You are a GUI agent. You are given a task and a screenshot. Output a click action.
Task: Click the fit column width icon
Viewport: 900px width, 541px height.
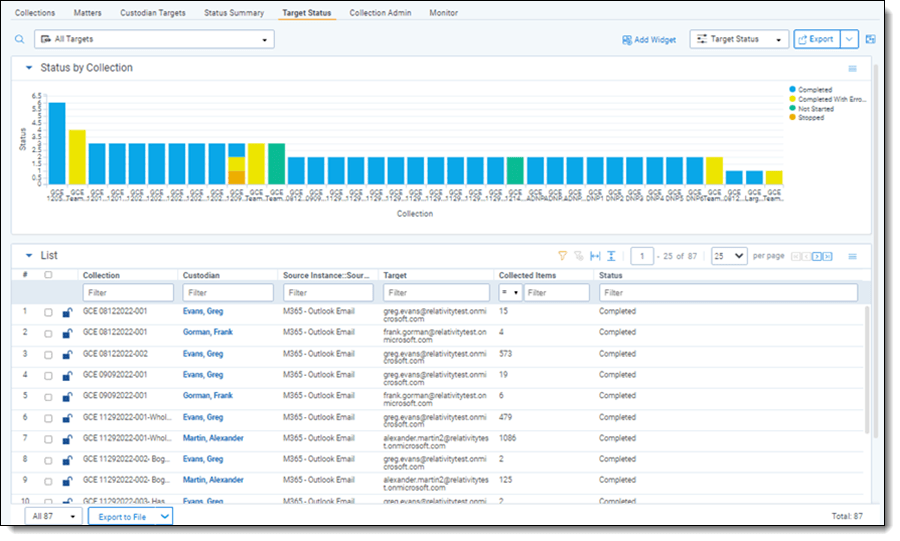pyautogui.click(x=595, y=256)
